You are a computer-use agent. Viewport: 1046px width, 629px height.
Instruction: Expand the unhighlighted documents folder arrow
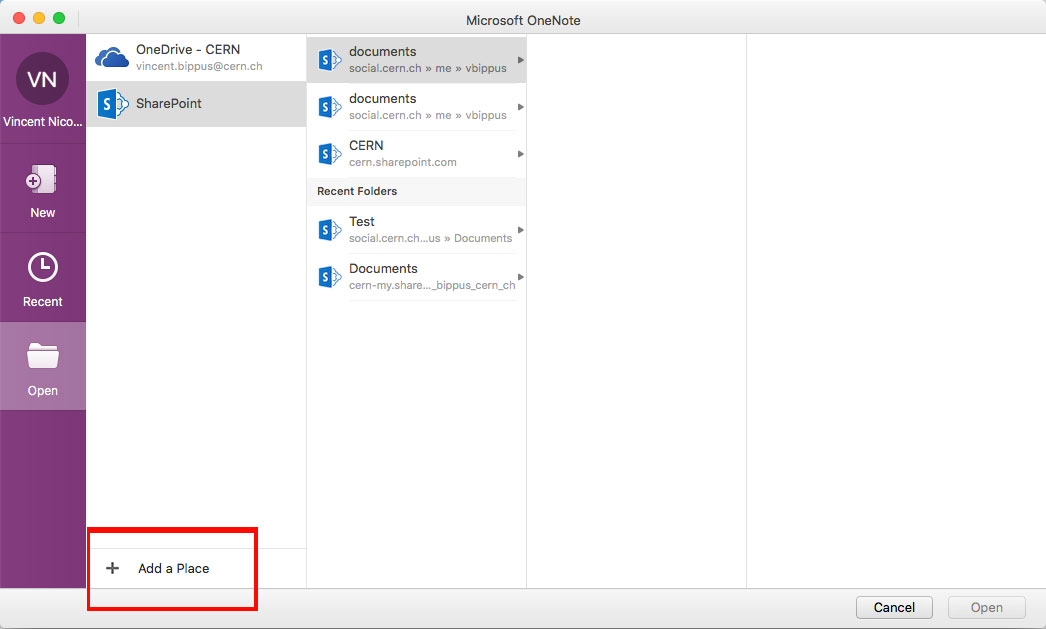521,107
